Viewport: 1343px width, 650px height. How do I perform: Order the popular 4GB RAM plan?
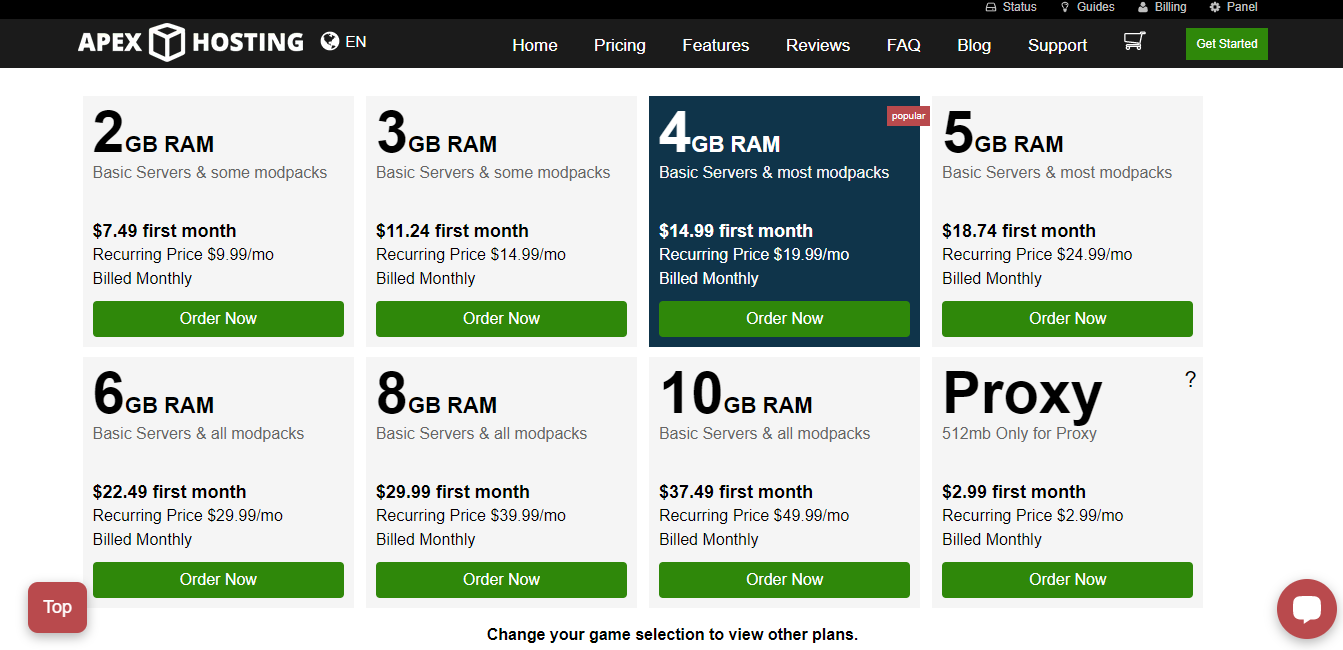784,319
